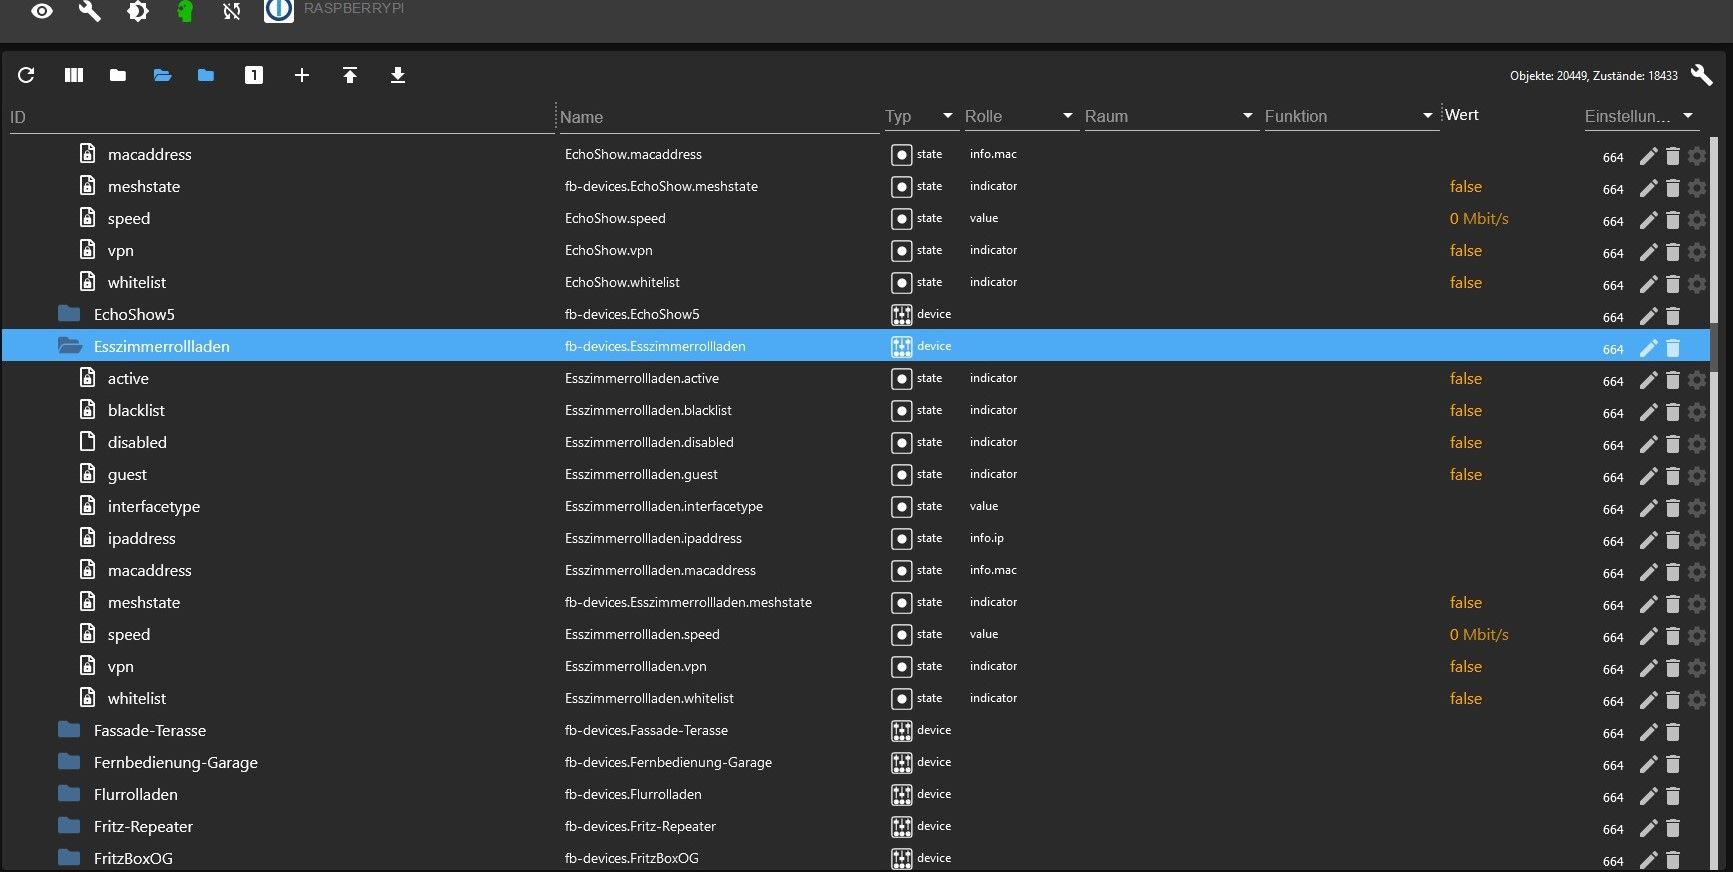Open settings gear for Esszimmerrollladen.ipaddress

1697,540
